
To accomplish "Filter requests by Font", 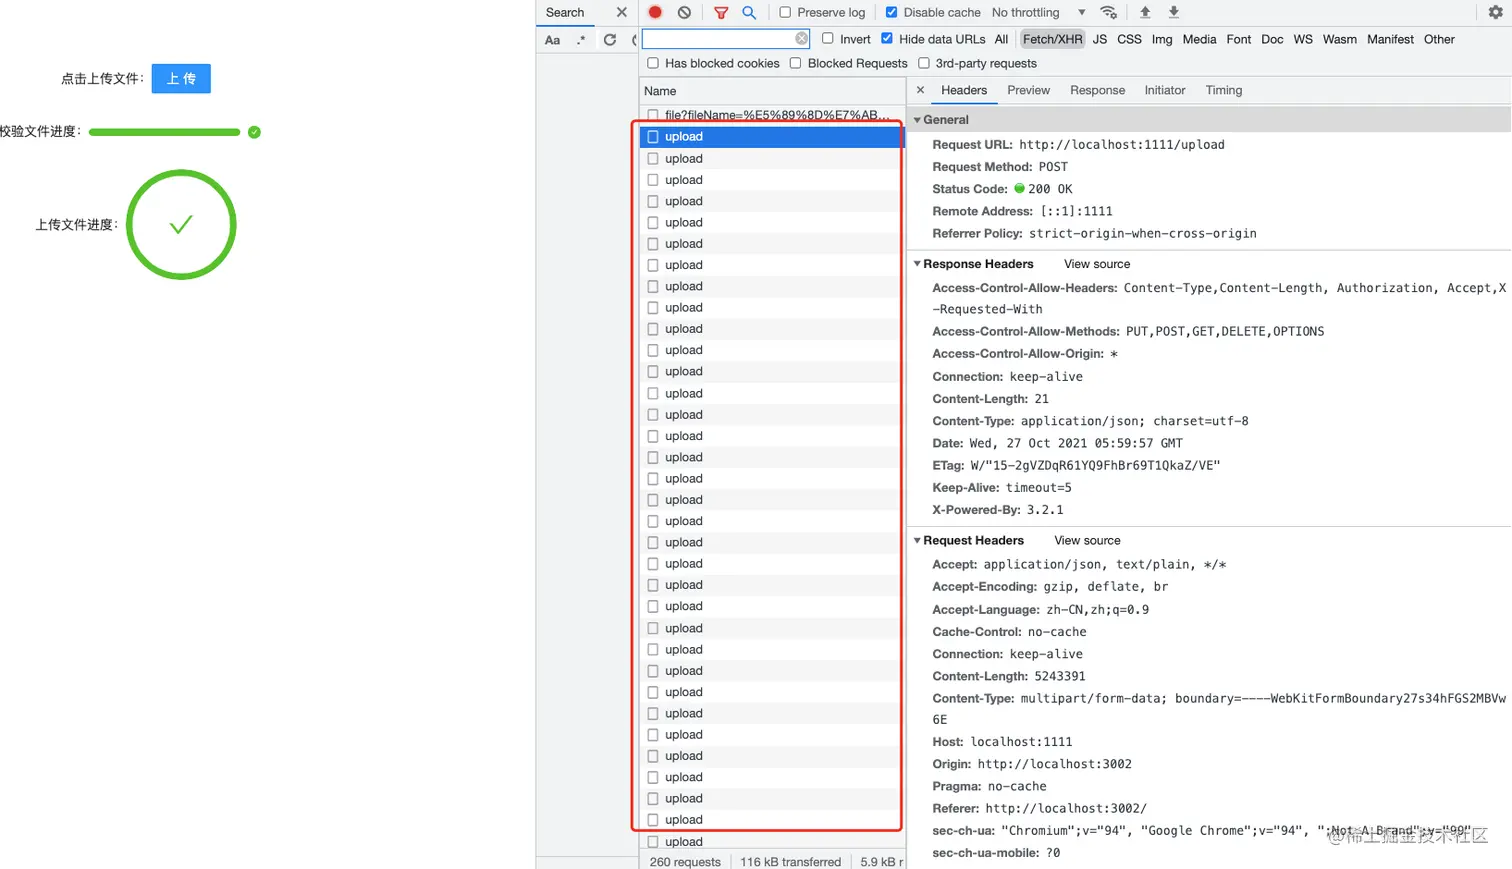I will click(x=1239, y=39).
